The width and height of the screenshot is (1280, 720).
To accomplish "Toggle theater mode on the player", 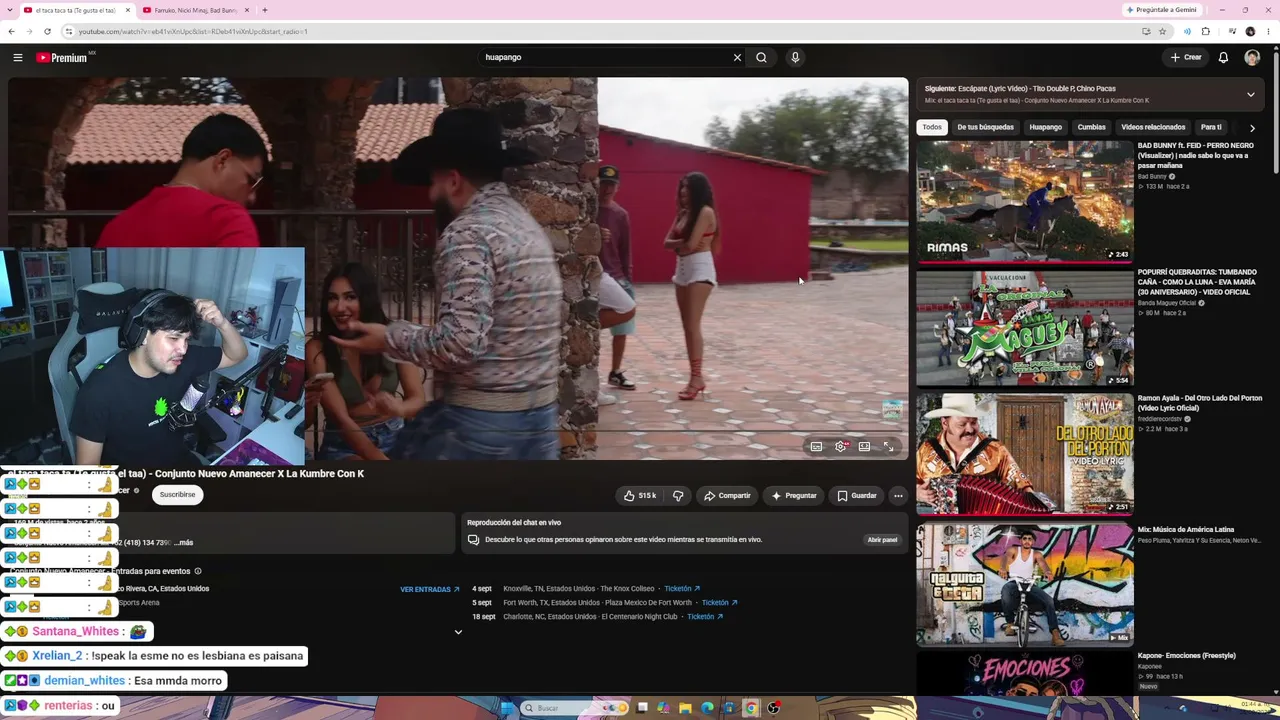I will click(864, 447).
